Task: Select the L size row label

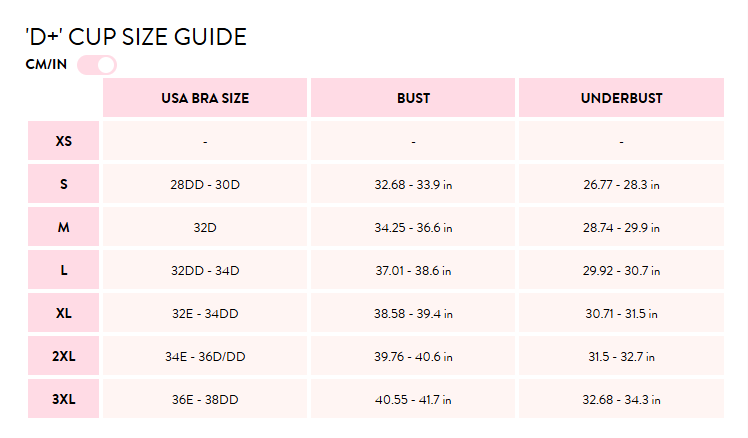Action: pyautogui.click(x=63, y=270)
